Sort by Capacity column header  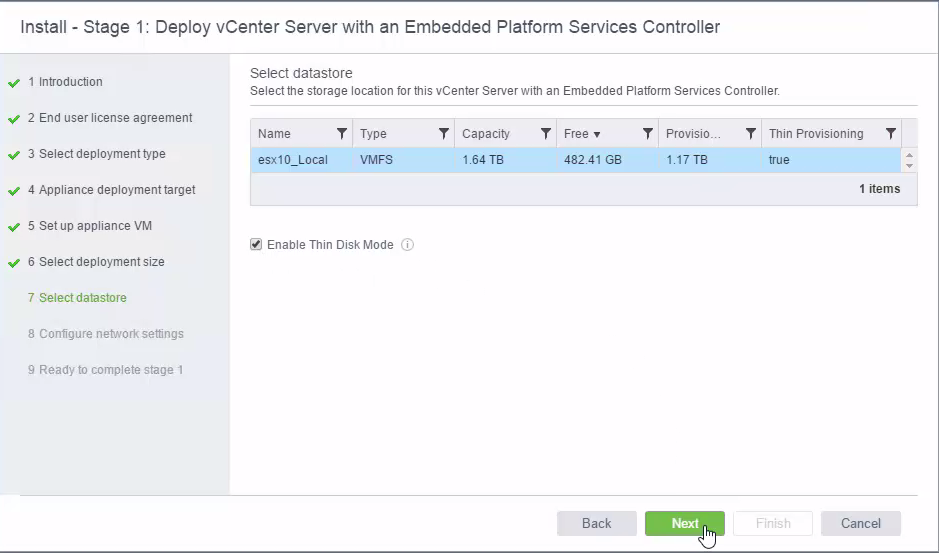coord(486,134)
